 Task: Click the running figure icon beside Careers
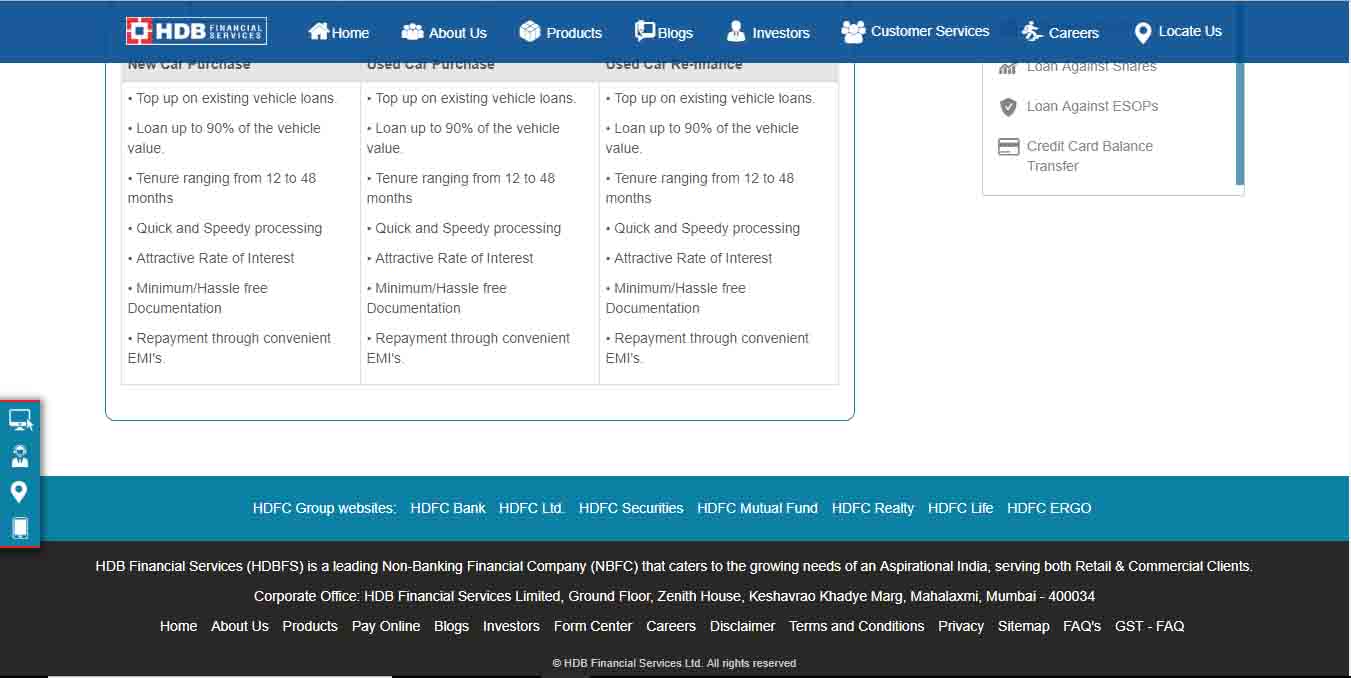1032,32
